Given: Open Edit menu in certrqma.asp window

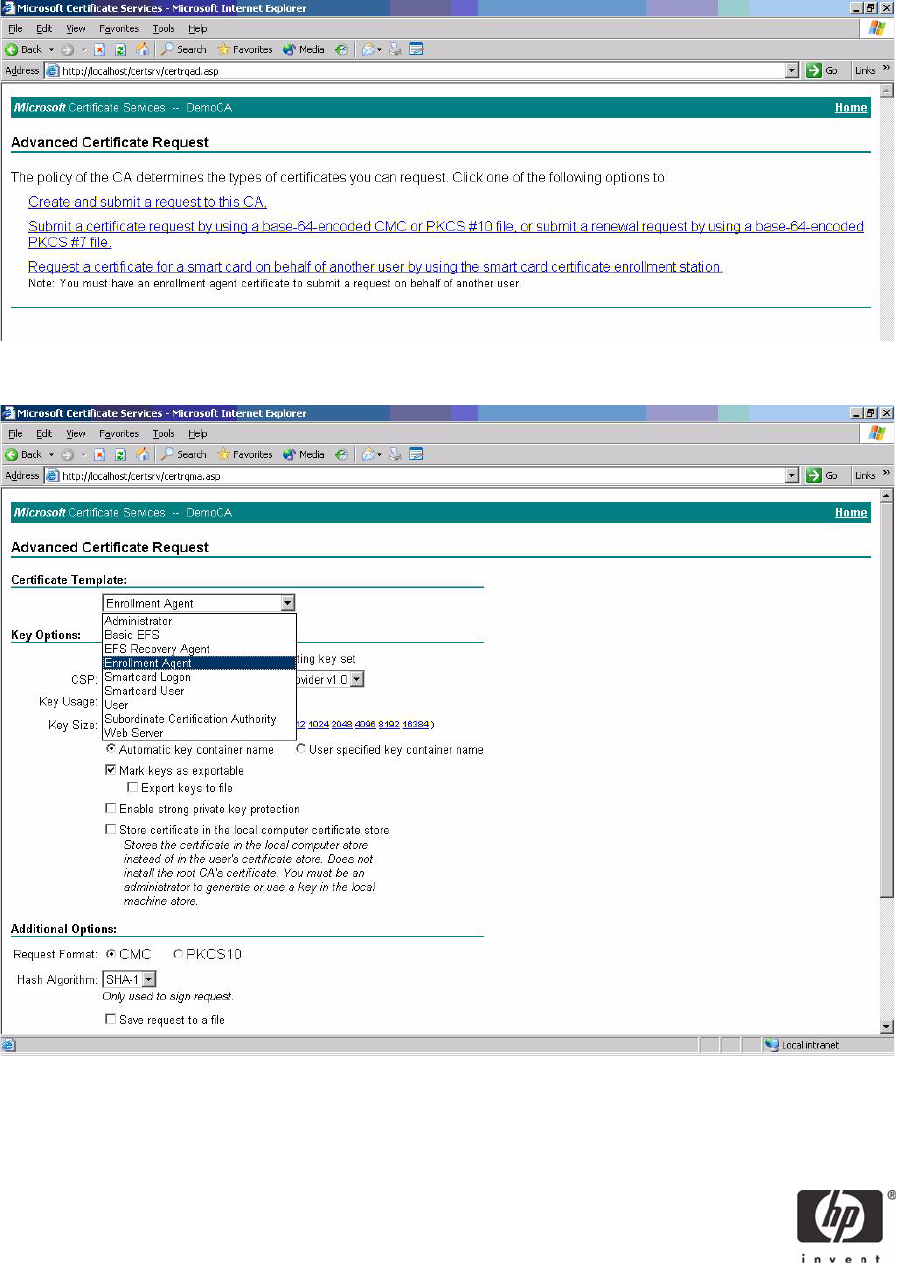Looking at the screenshot, I should pyautogui.click(x=44, y=433).
